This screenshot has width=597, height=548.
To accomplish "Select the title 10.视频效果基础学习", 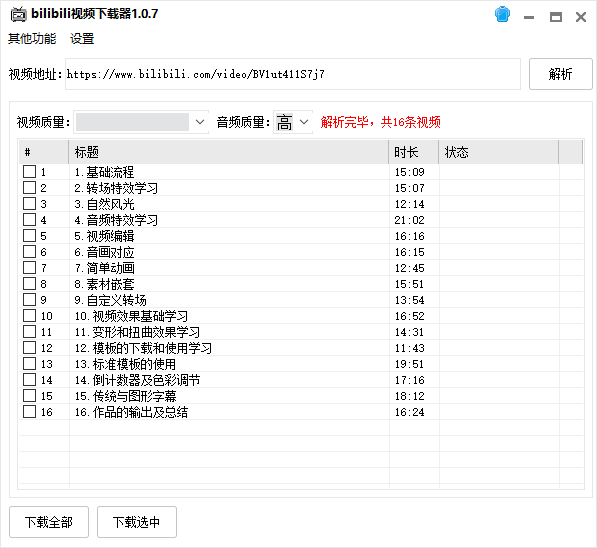I will (x=131, y=316).
